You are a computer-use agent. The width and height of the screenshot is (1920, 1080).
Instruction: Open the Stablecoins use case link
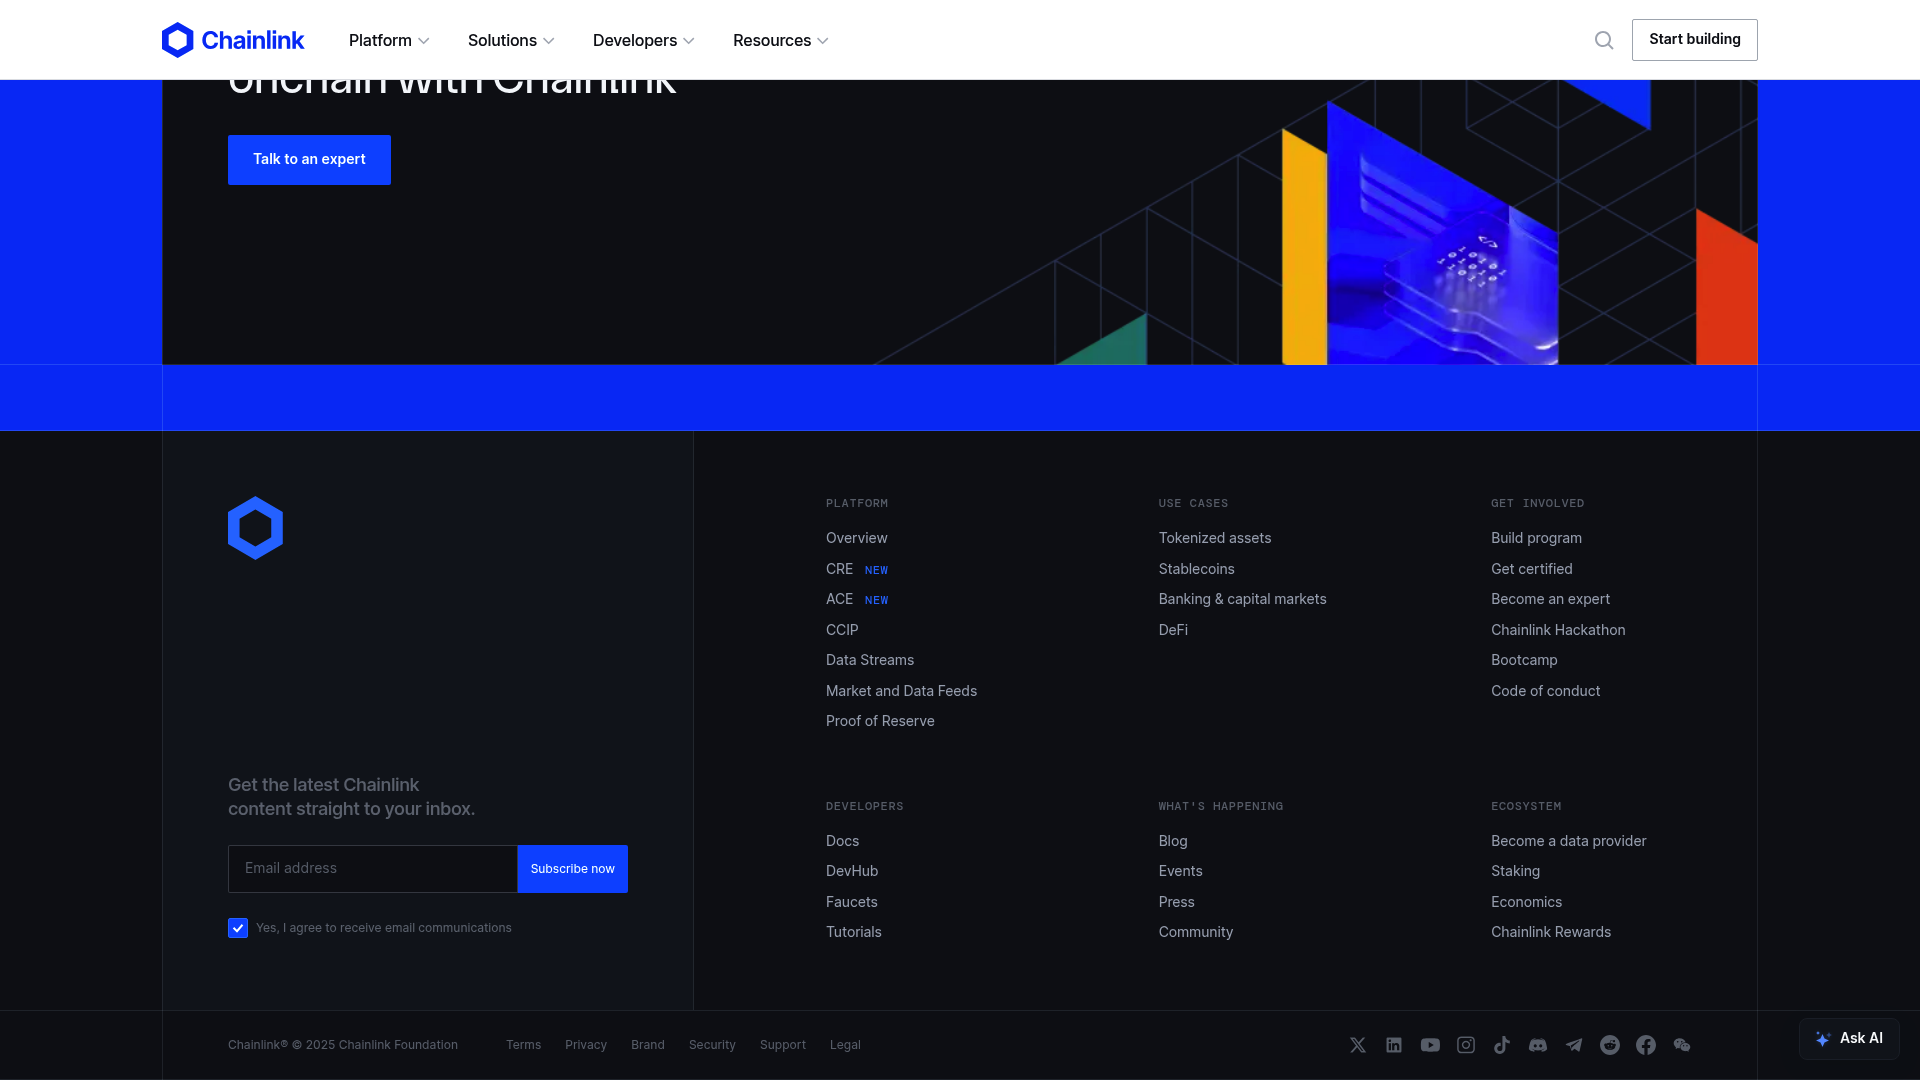1197,569
